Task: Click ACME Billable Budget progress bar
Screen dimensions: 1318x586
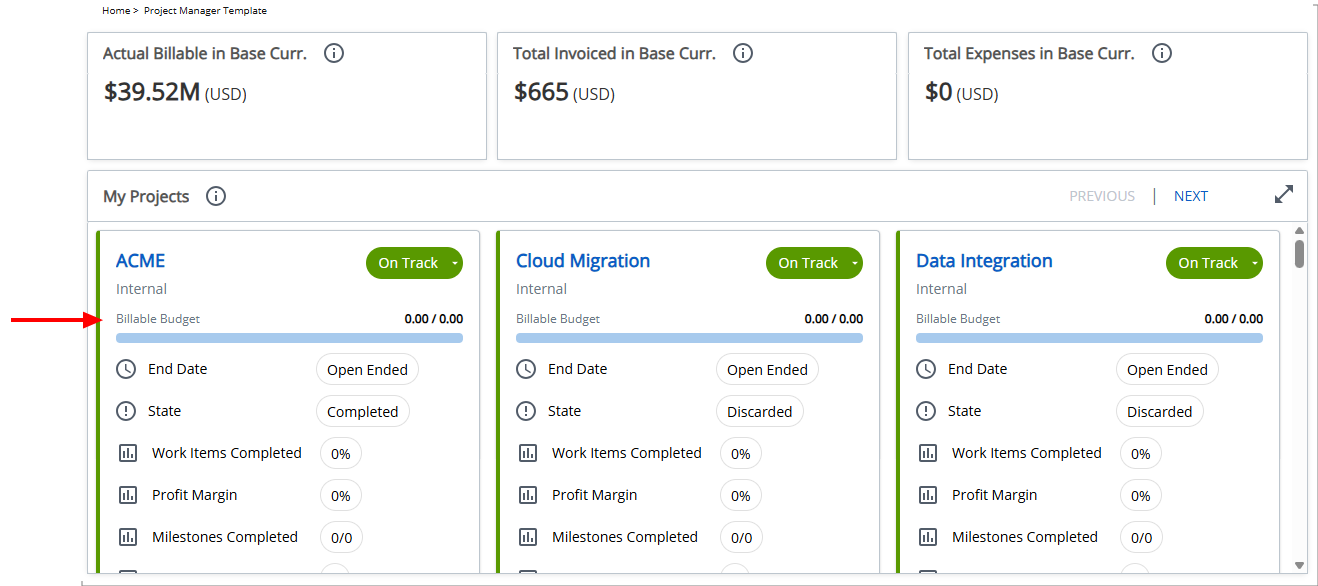Action: 289,338
